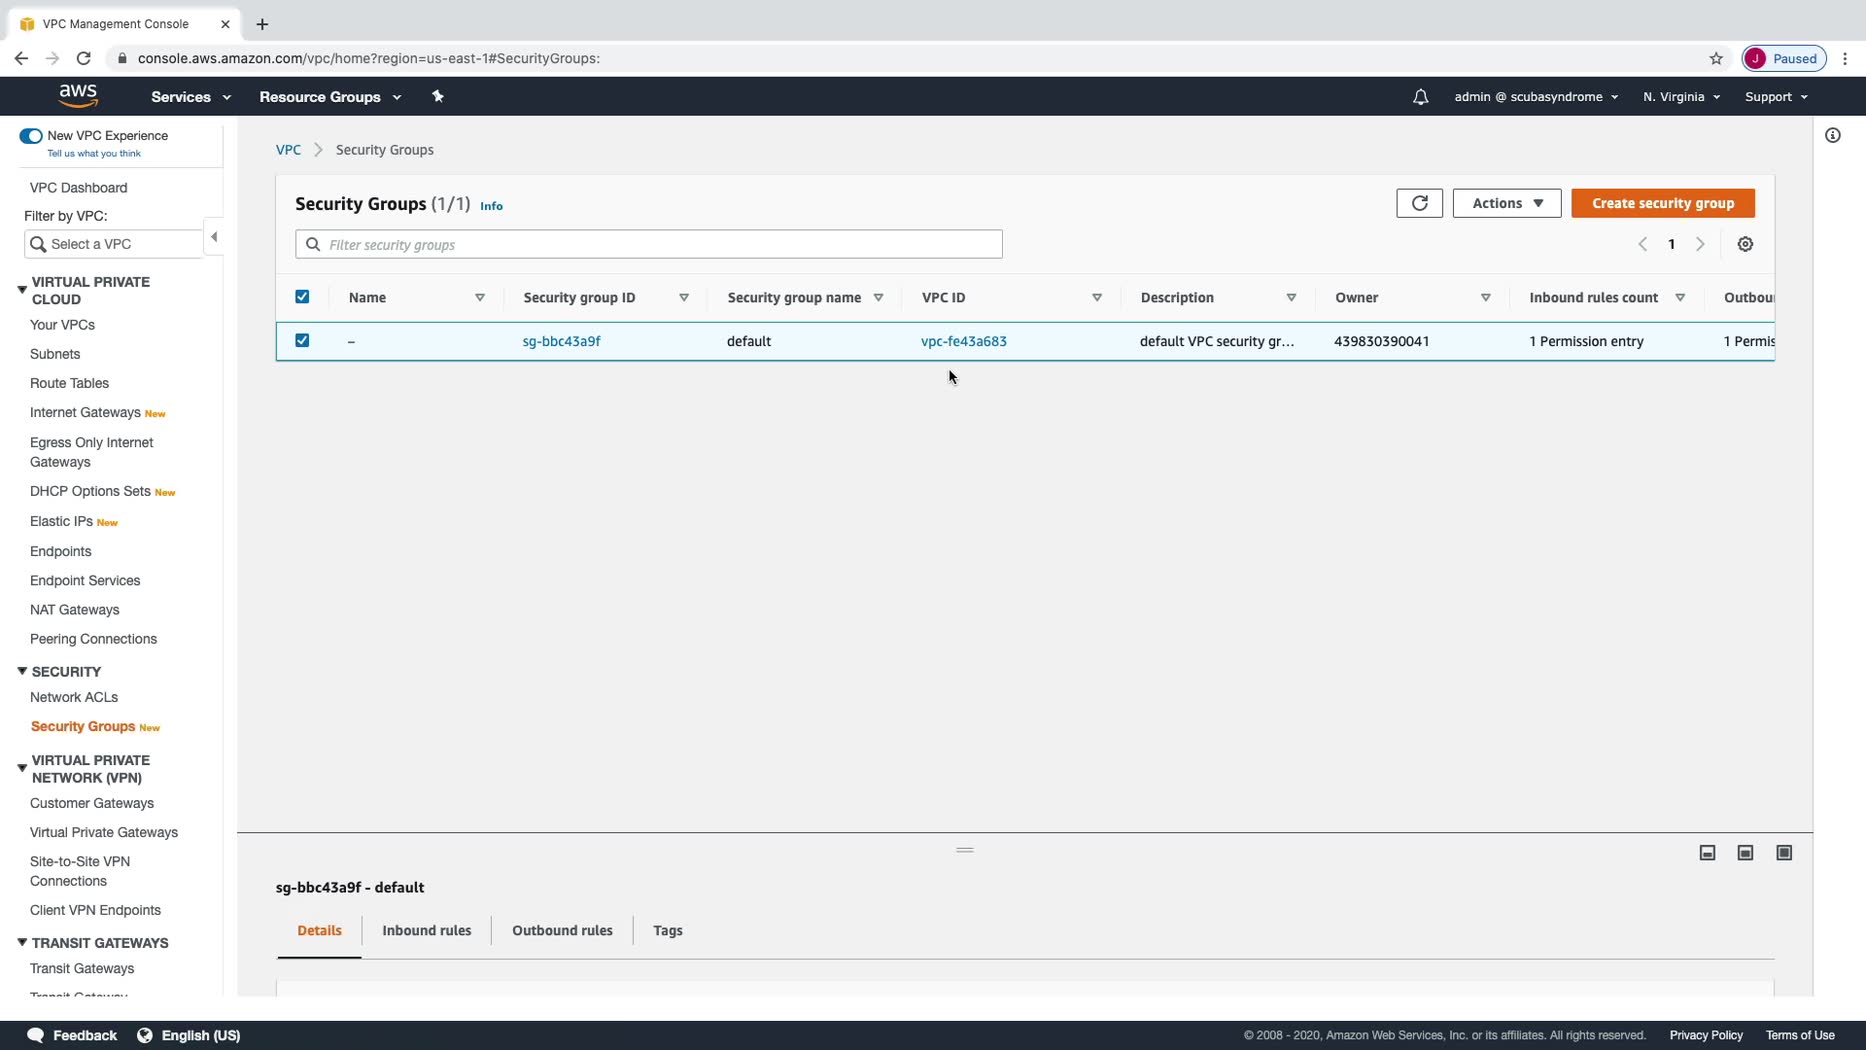Switch to the Tags tab
The width and height of the screenshot is (1866, 1050).
(x=668, y=931)
